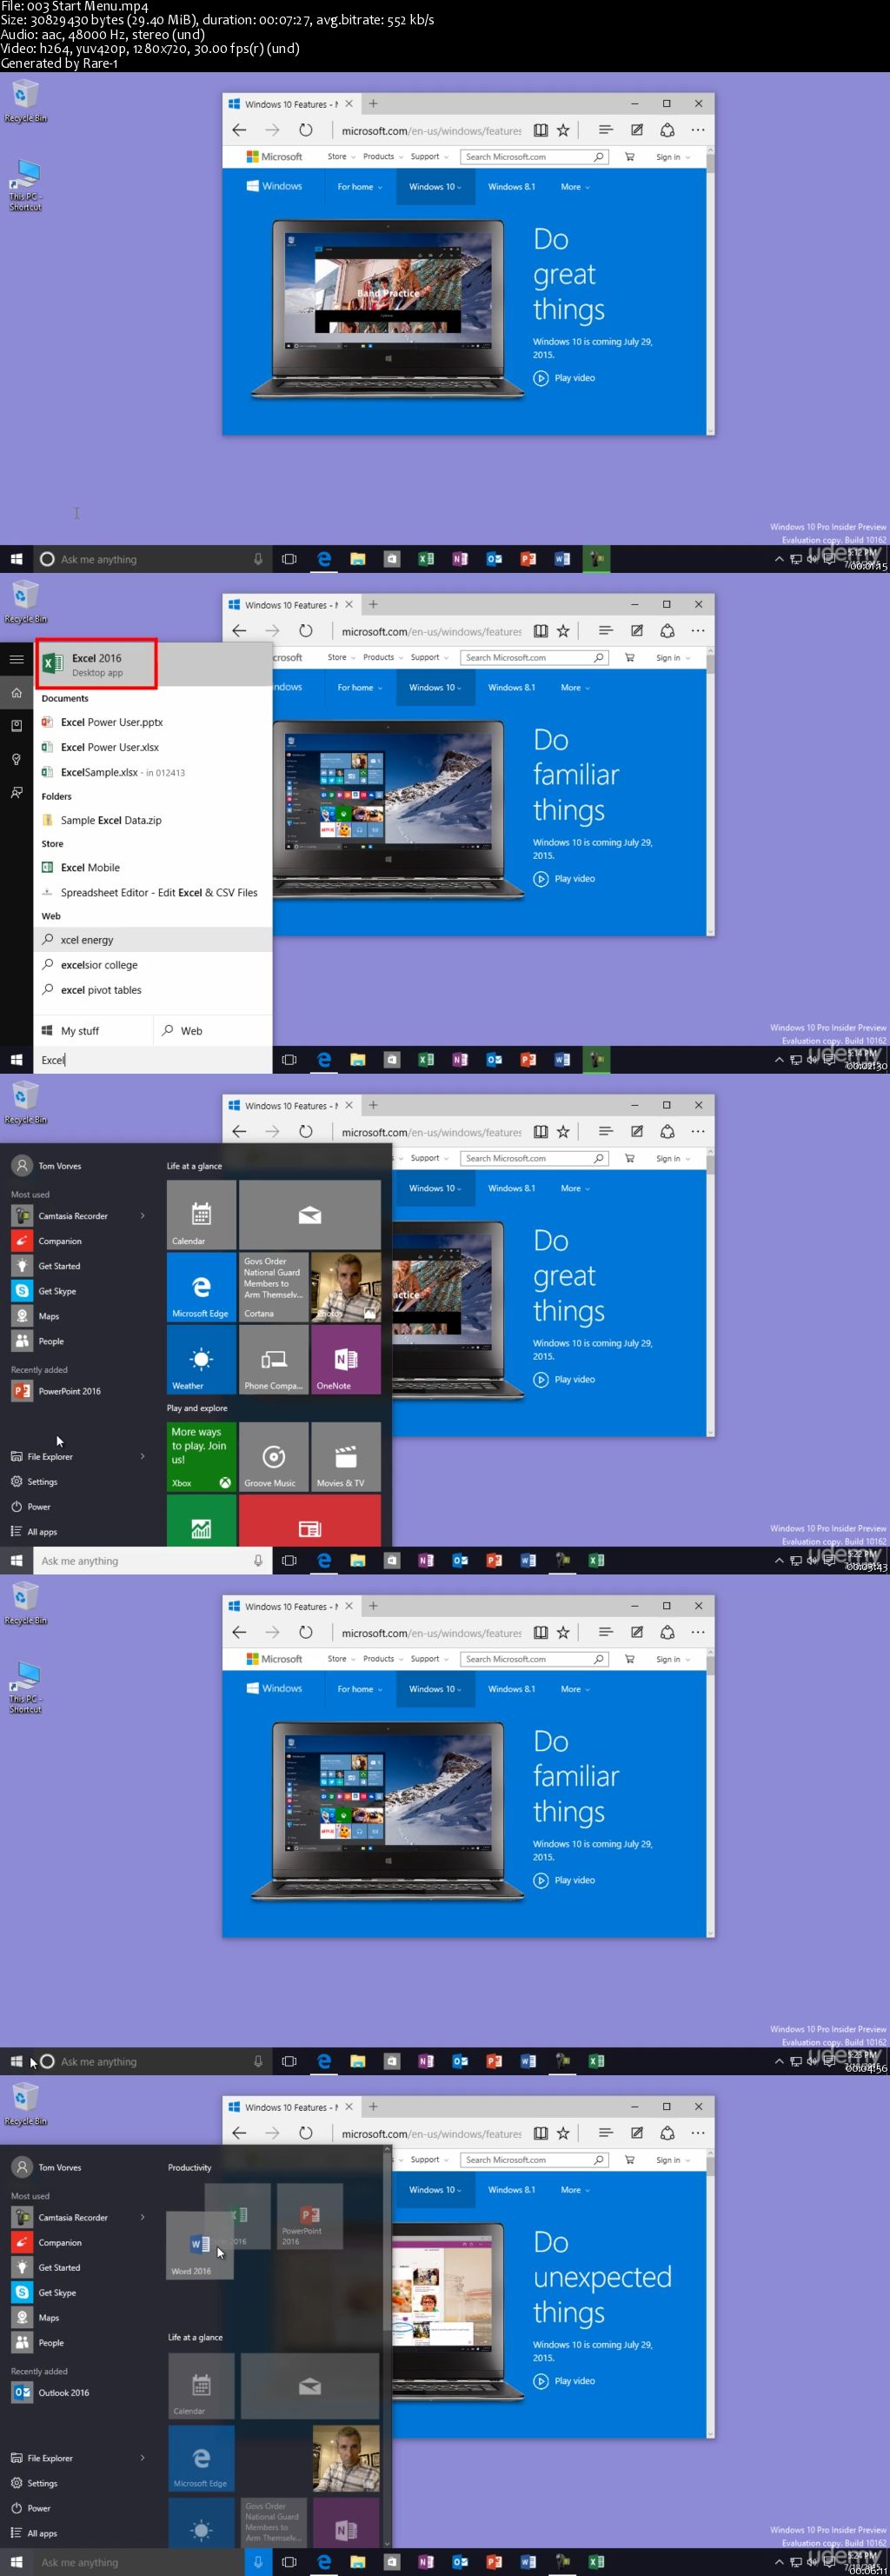The width and height of the screenshot is (890, 2576).
Task: Click the 'Store' results section heading above Excel Mobile
Action: point(52,843)
